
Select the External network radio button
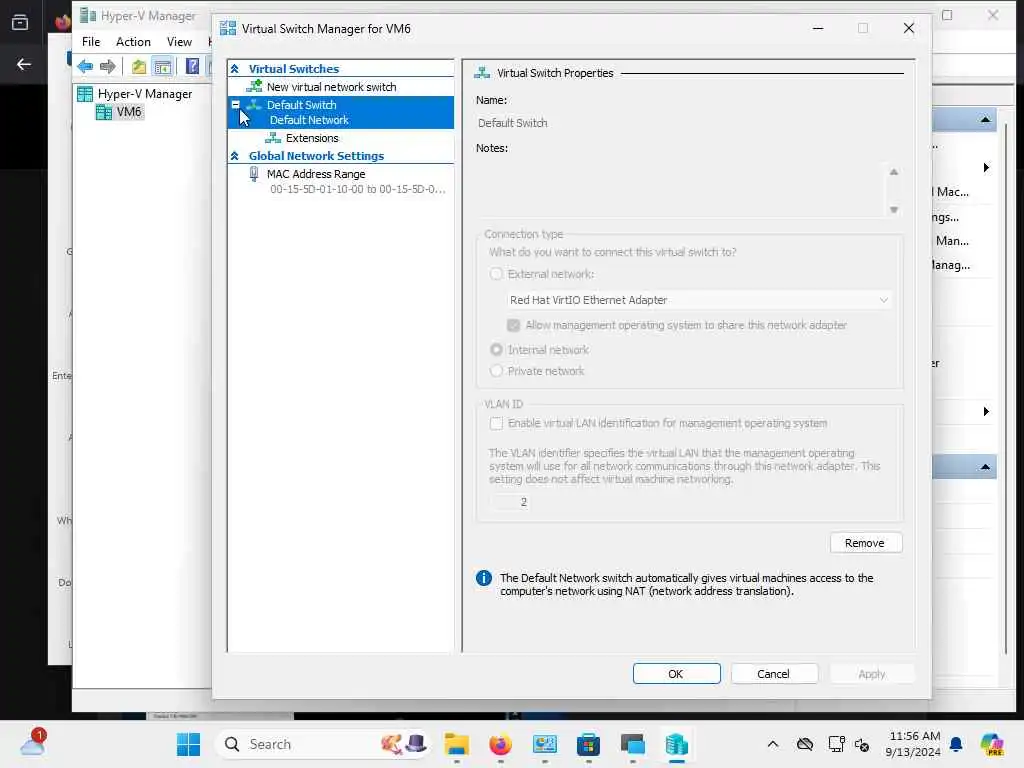point(496,274)
